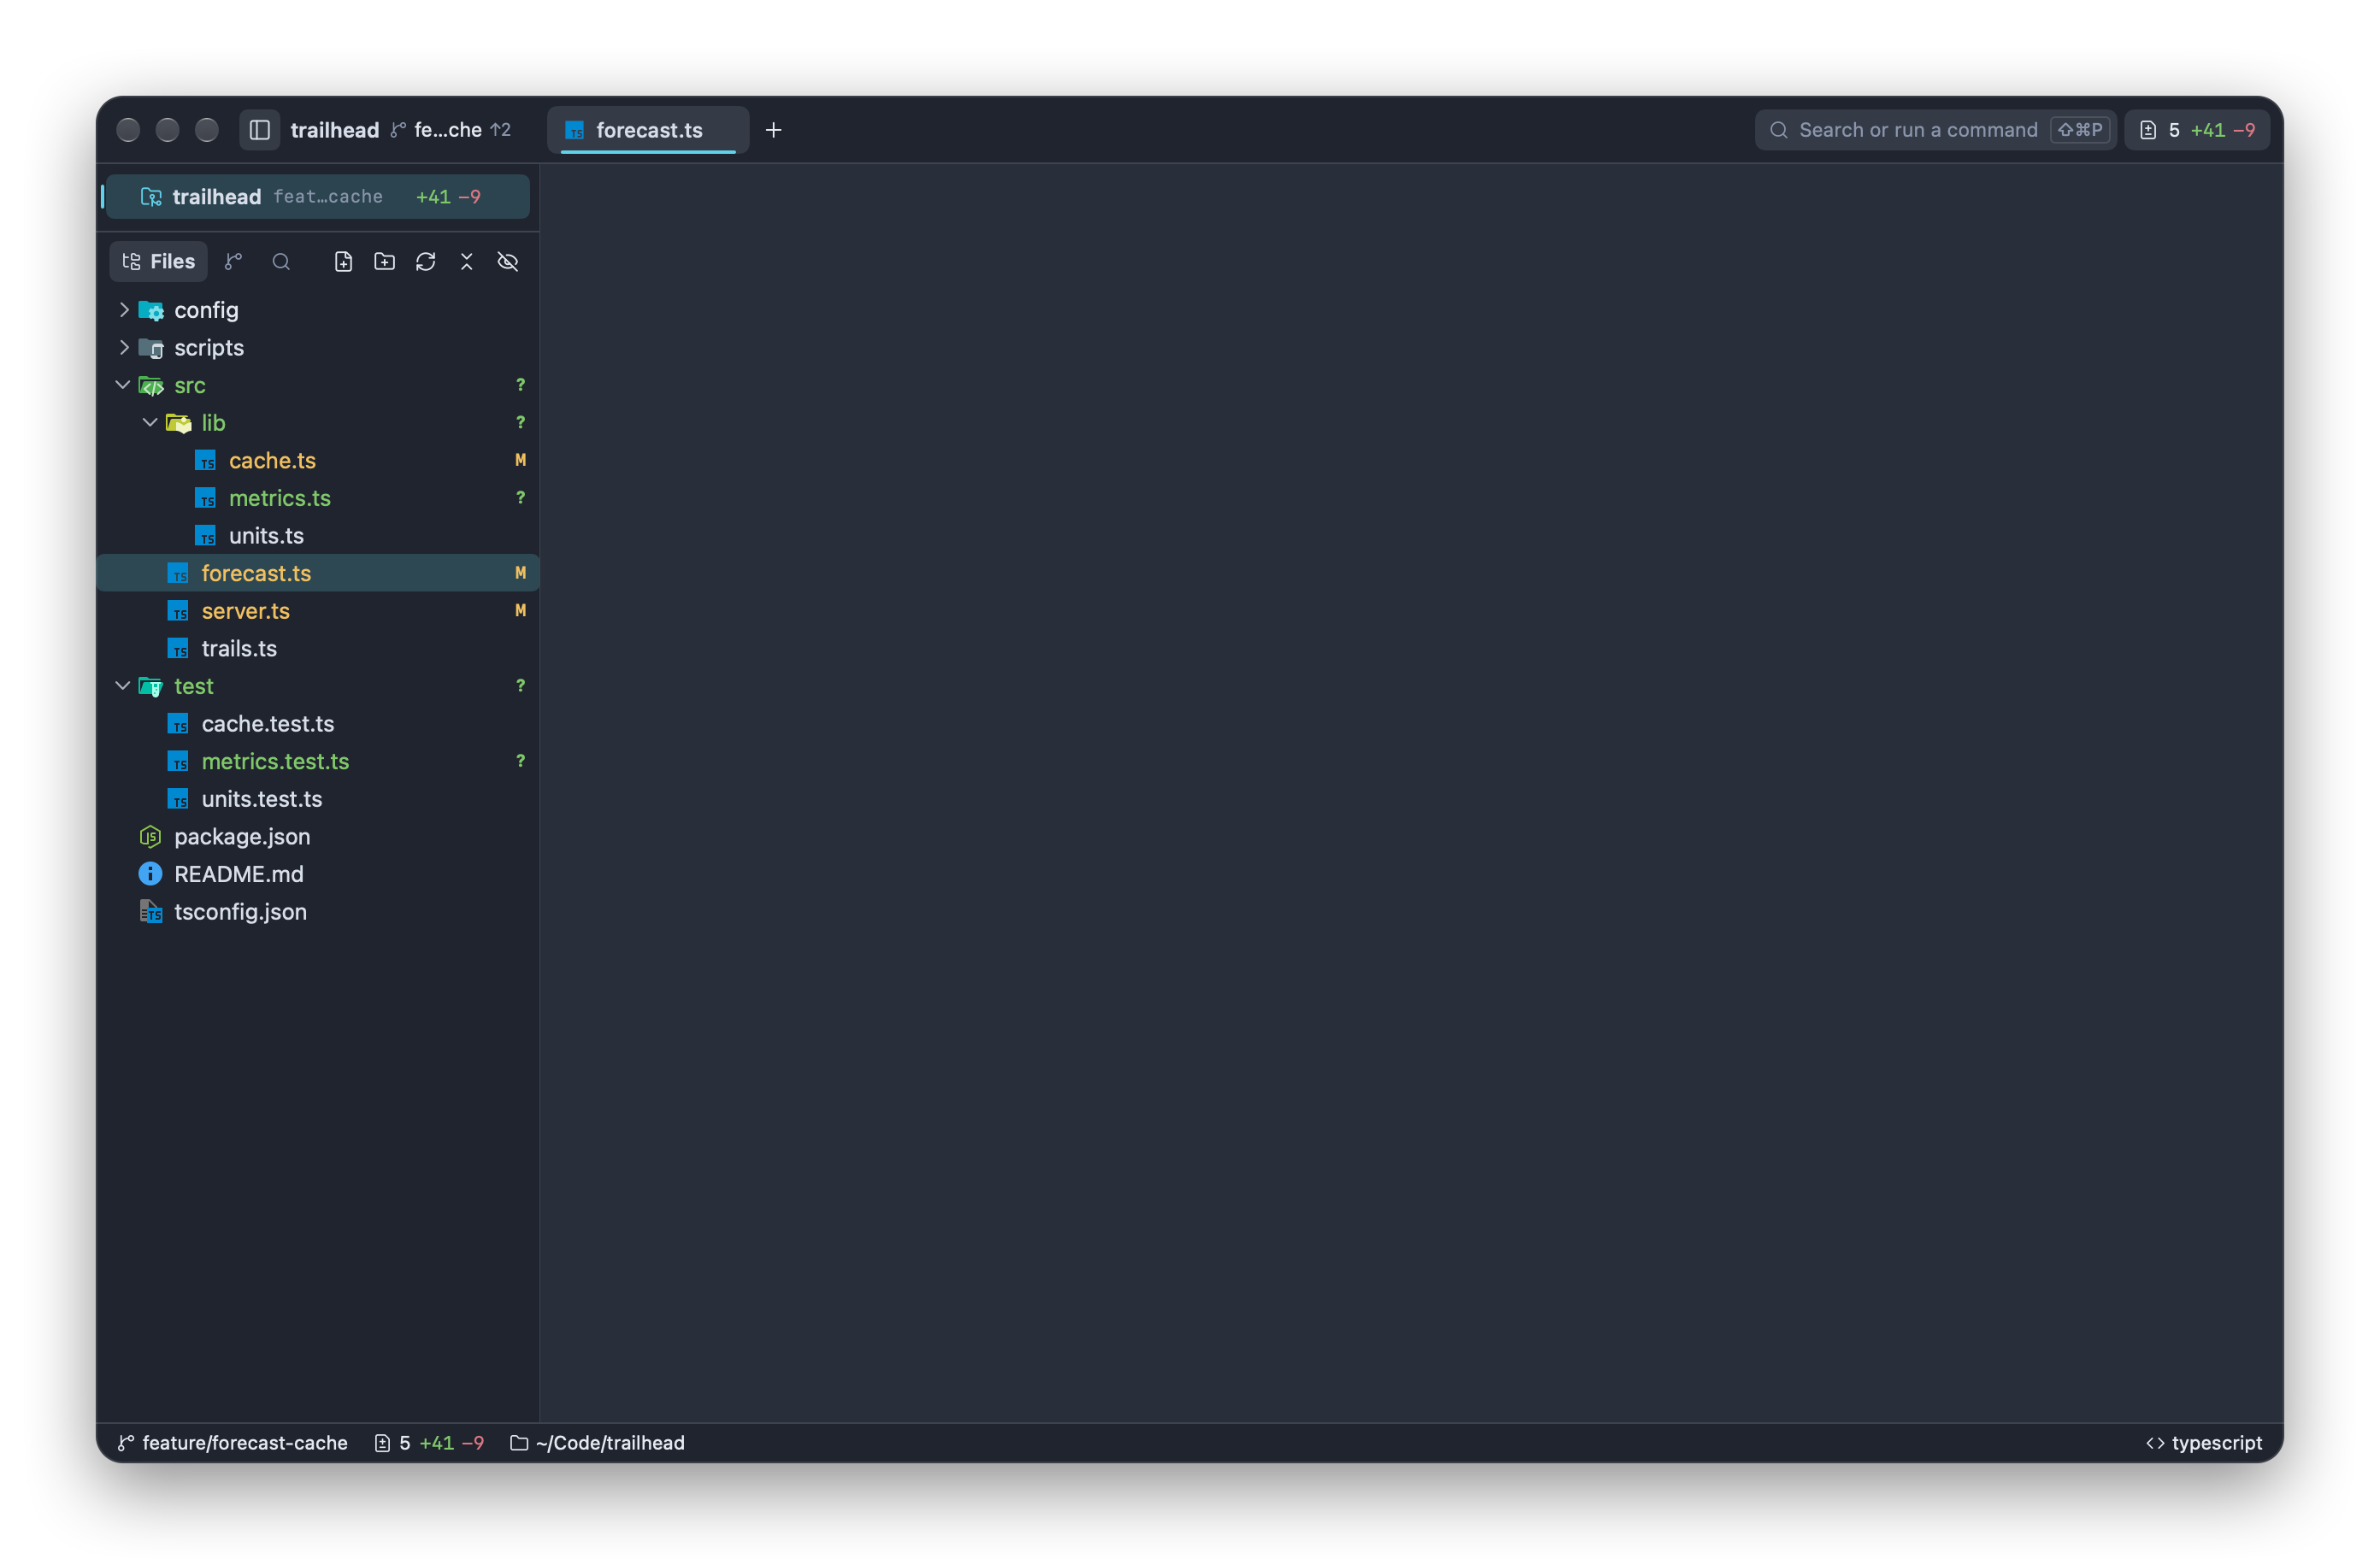Focus the Search or run a command field
Screen dimensions: 2380x1559
click(1935, 130)
